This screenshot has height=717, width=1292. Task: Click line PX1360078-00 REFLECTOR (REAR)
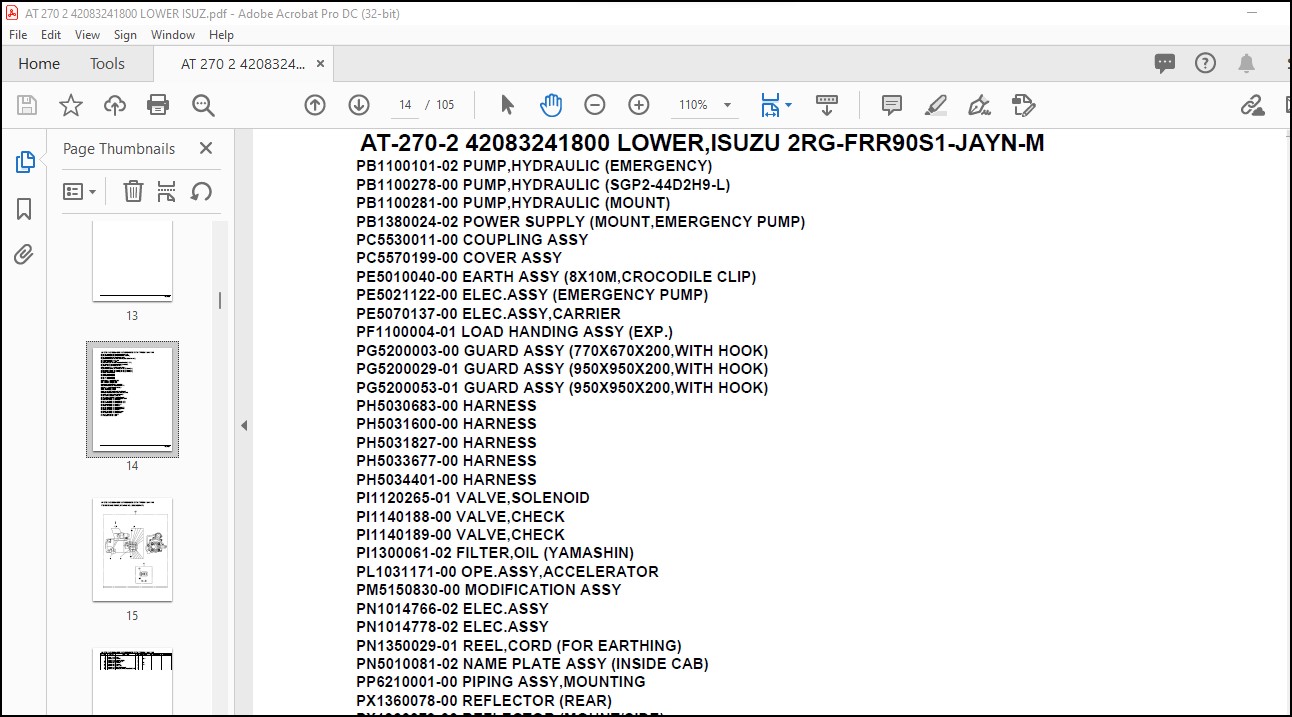(484, 701)
